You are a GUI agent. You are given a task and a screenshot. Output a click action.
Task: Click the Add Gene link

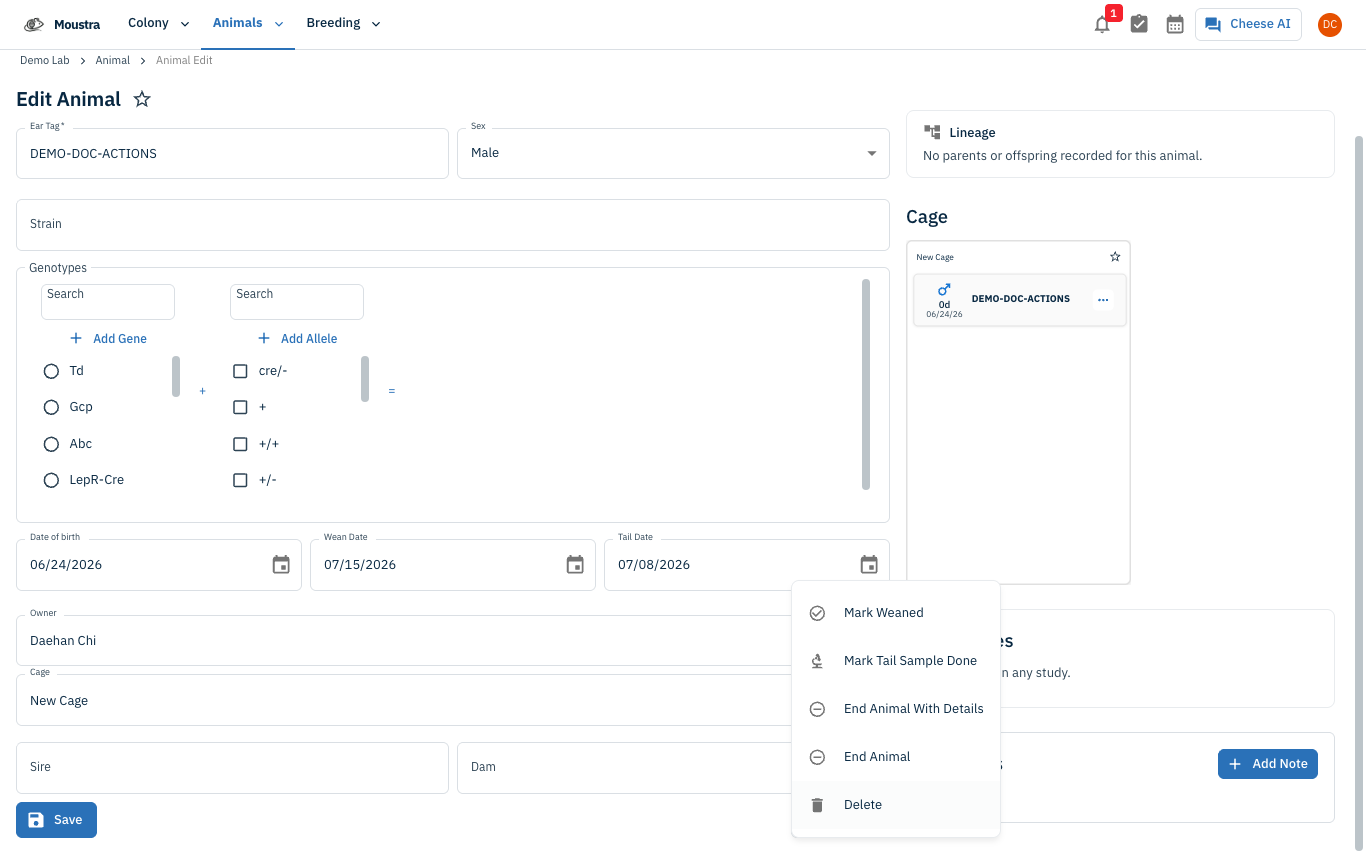(108, 339)
